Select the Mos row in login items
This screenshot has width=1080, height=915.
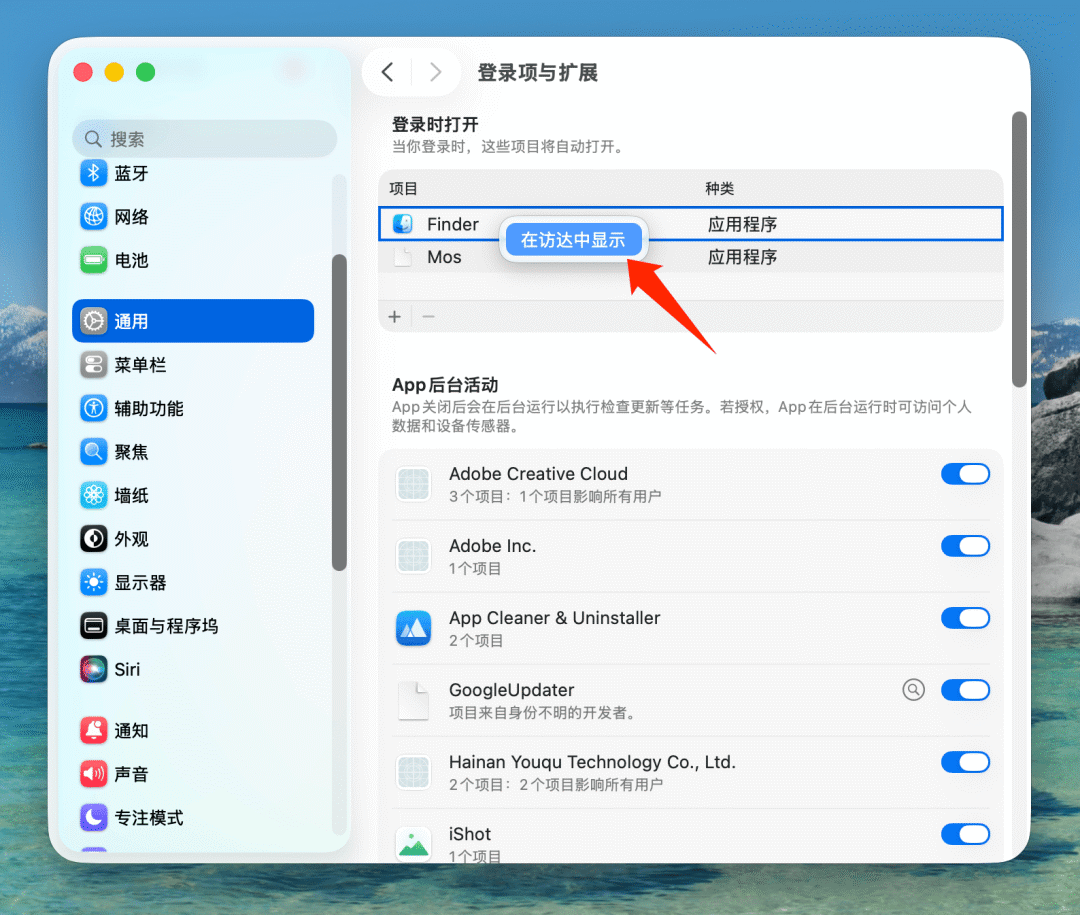[x=690, y=257]
